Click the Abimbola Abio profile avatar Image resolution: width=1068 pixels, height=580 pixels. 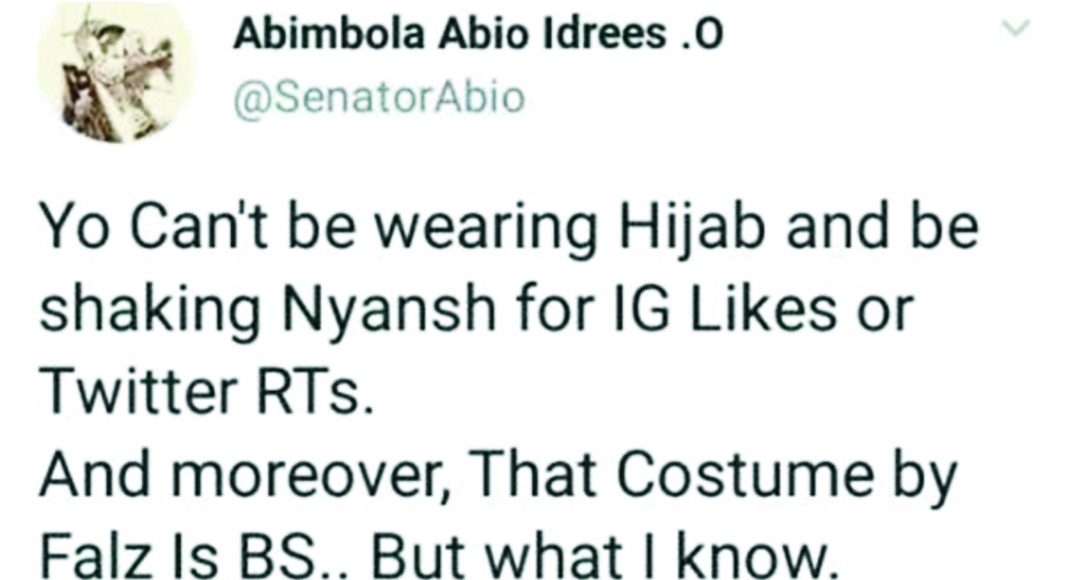point(116,78)
